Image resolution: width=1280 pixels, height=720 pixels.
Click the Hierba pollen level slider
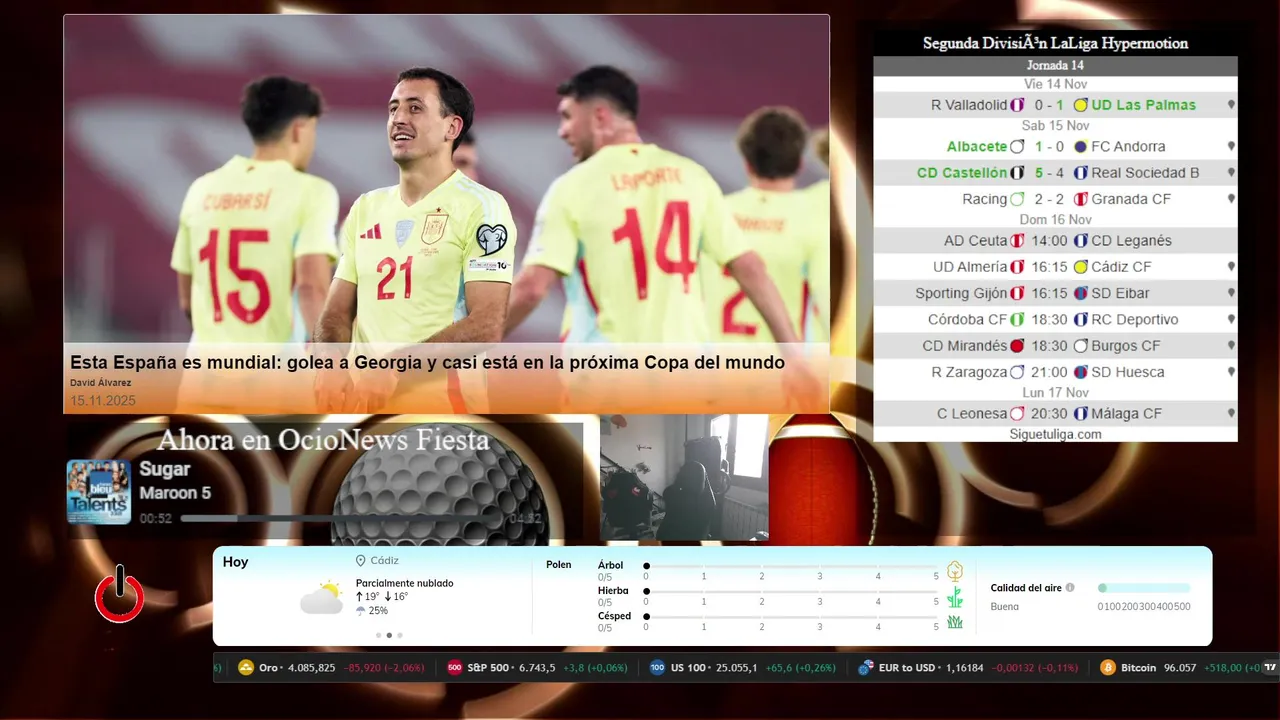[x=791, y=592]
